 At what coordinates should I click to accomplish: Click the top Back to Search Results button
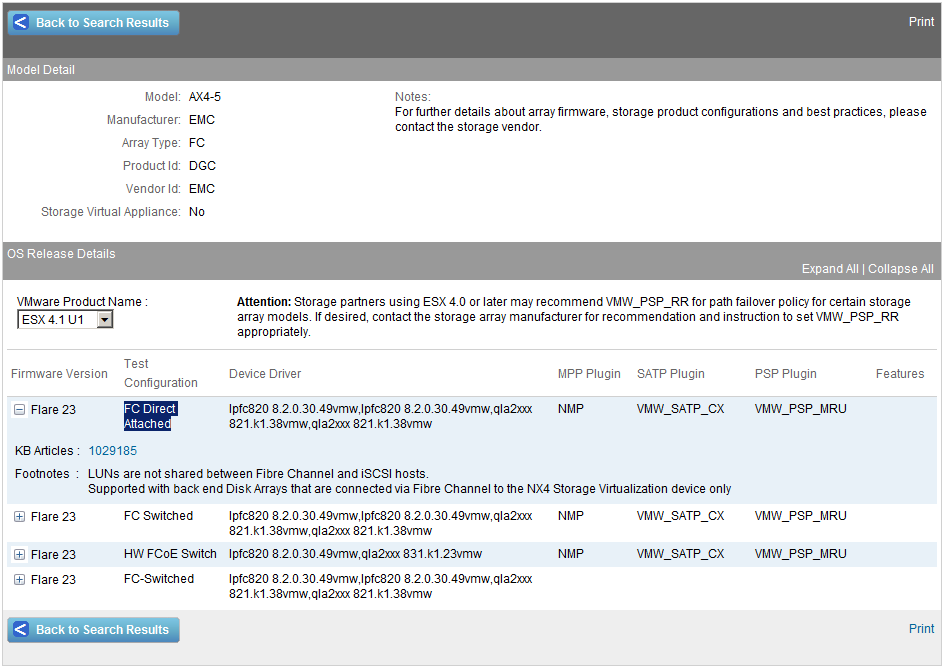pos(93,22)
